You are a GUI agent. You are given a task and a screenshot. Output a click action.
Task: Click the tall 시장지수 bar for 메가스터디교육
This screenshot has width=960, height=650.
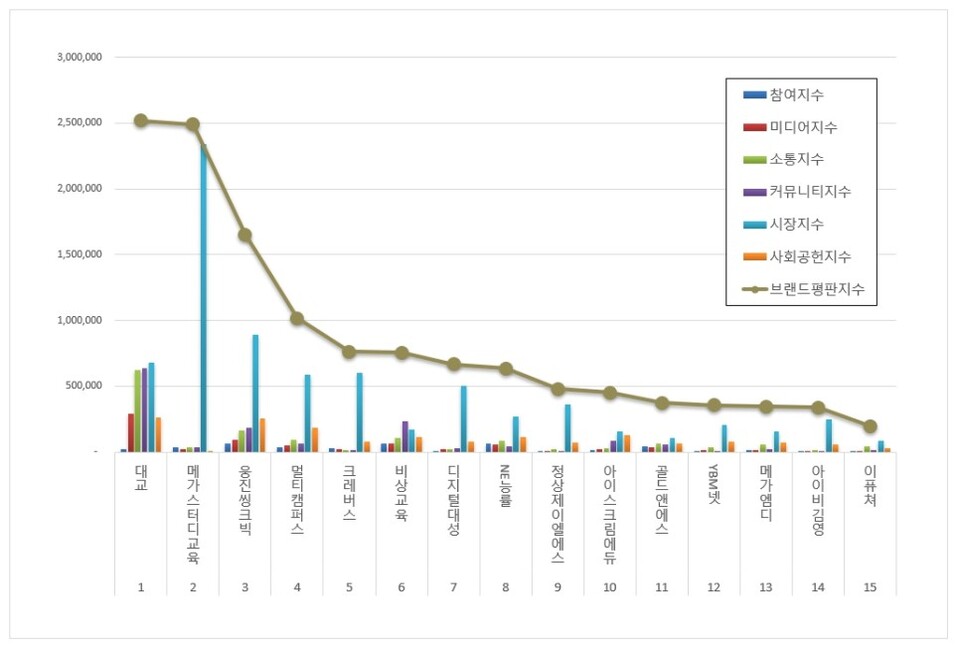204,300
